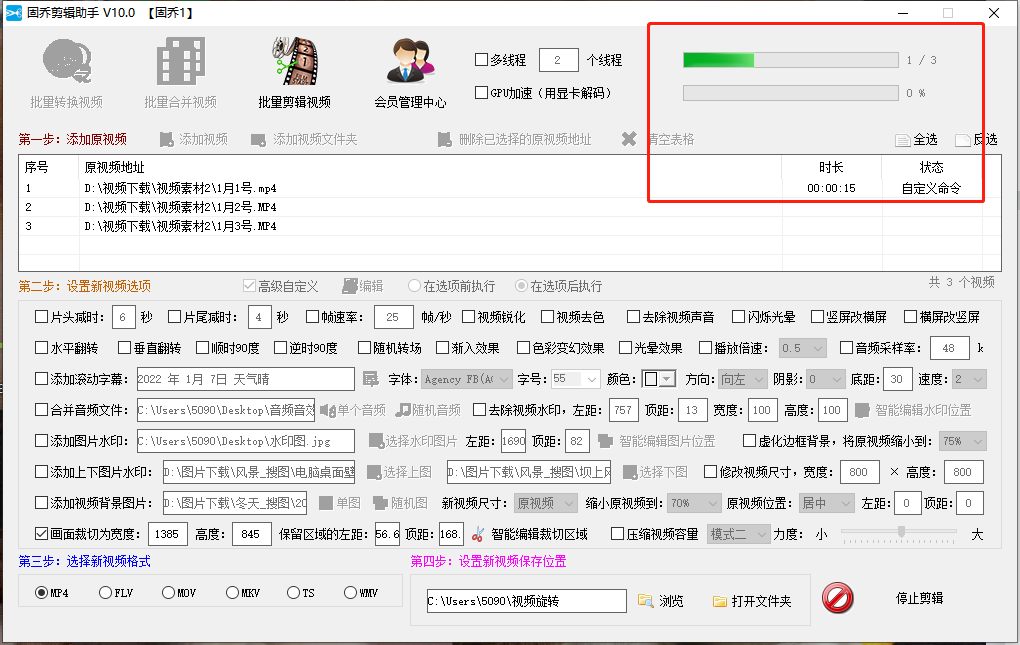Click the 力度 compression strength slider
Image resolution: width=1020 pixels, height=645 pixels.
pyautogui.click(x=899, y=533)
